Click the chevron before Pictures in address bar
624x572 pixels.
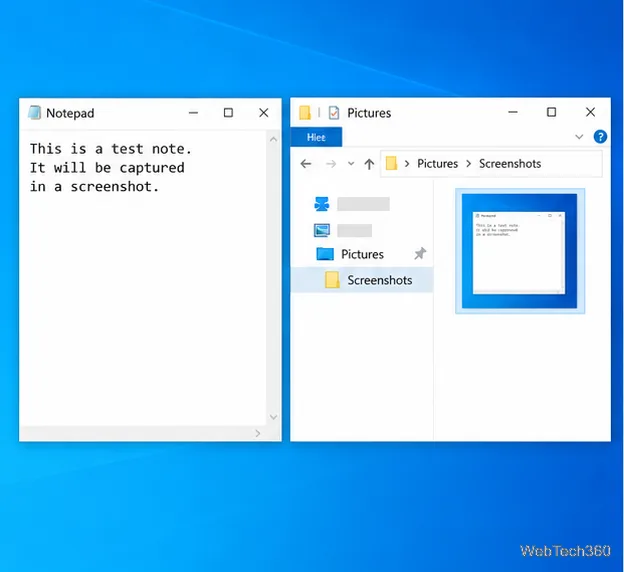click(407, 164)
